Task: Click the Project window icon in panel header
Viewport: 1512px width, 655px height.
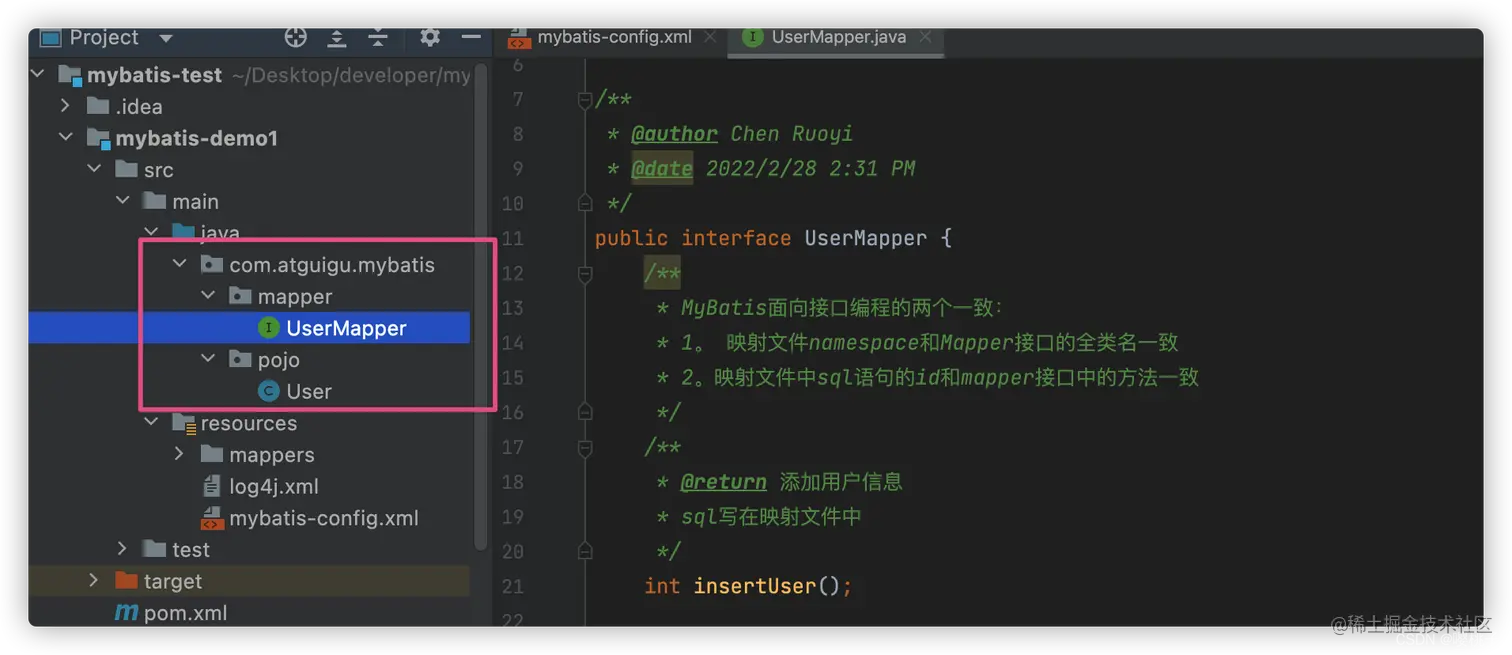Action: coord(51,38)
